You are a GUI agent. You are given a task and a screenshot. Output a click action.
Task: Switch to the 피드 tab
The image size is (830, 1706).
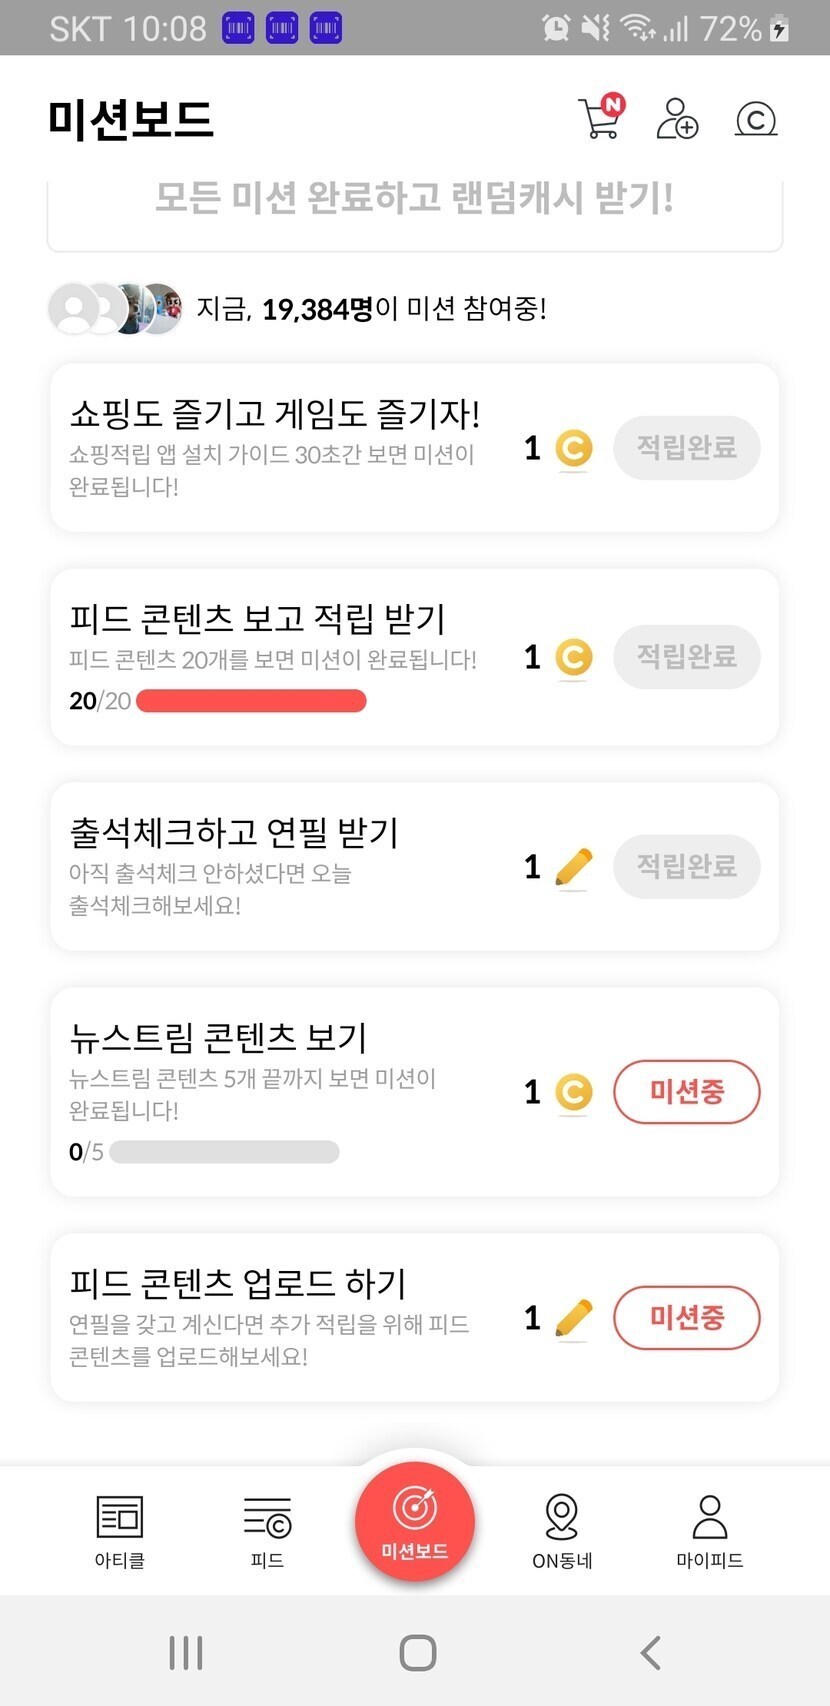[267, 1530]
